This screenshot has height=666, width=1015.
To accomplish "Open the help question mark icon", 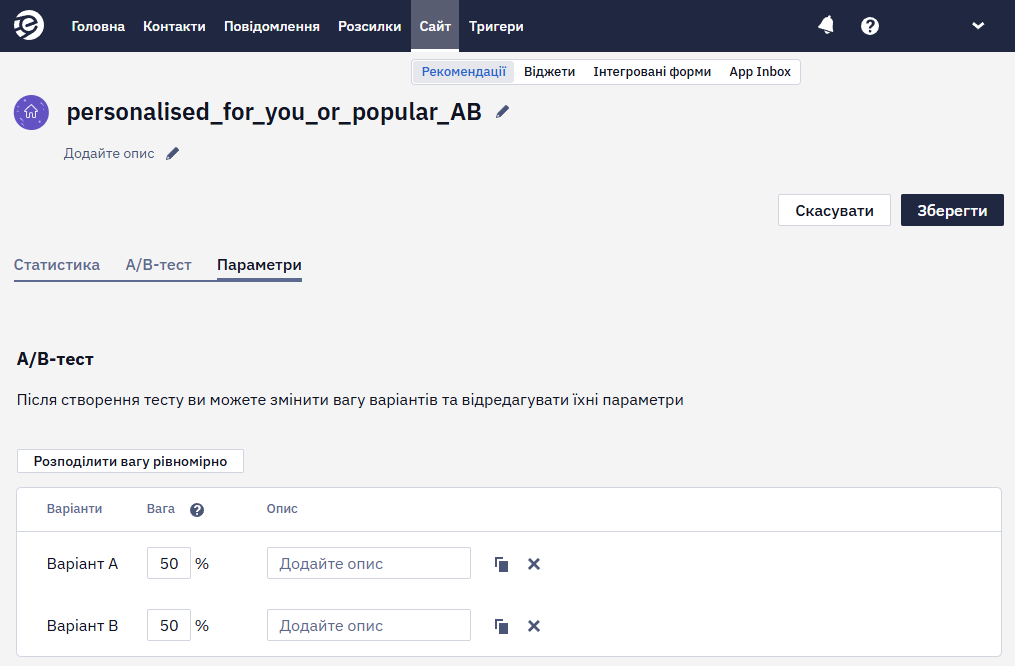I will pyautogui.click(x=870, y=26).
